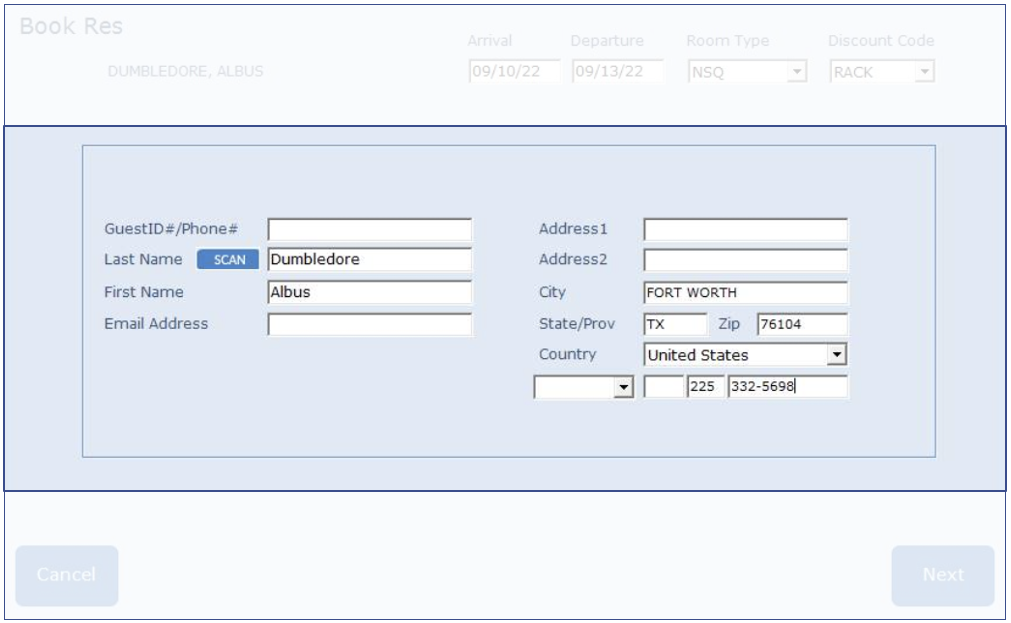Viewport: 1011px width, 623px height.
Task: Click the Zip field showing 76104
Action: point(802,325)
